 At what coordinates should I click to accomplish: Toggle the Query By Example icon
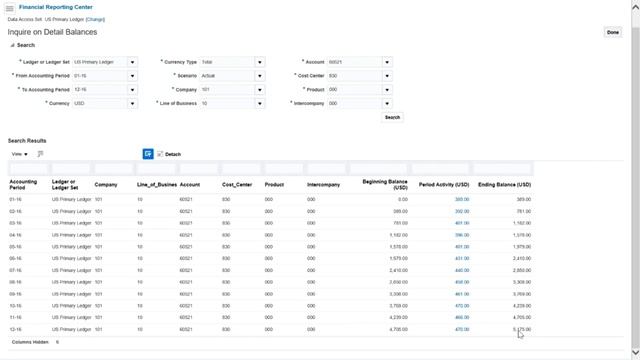tap(148, 154)
